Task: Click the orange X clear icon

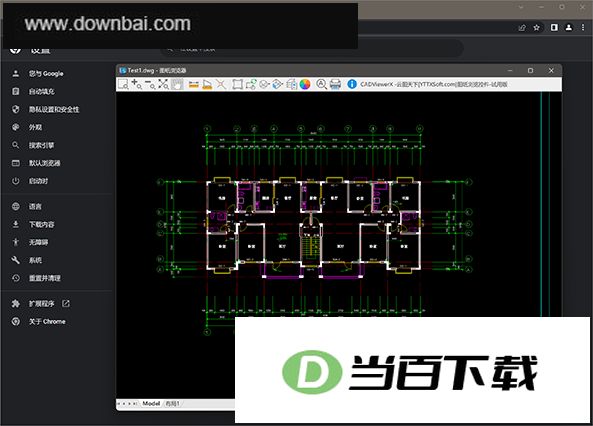Action: (x=221, y=84)
